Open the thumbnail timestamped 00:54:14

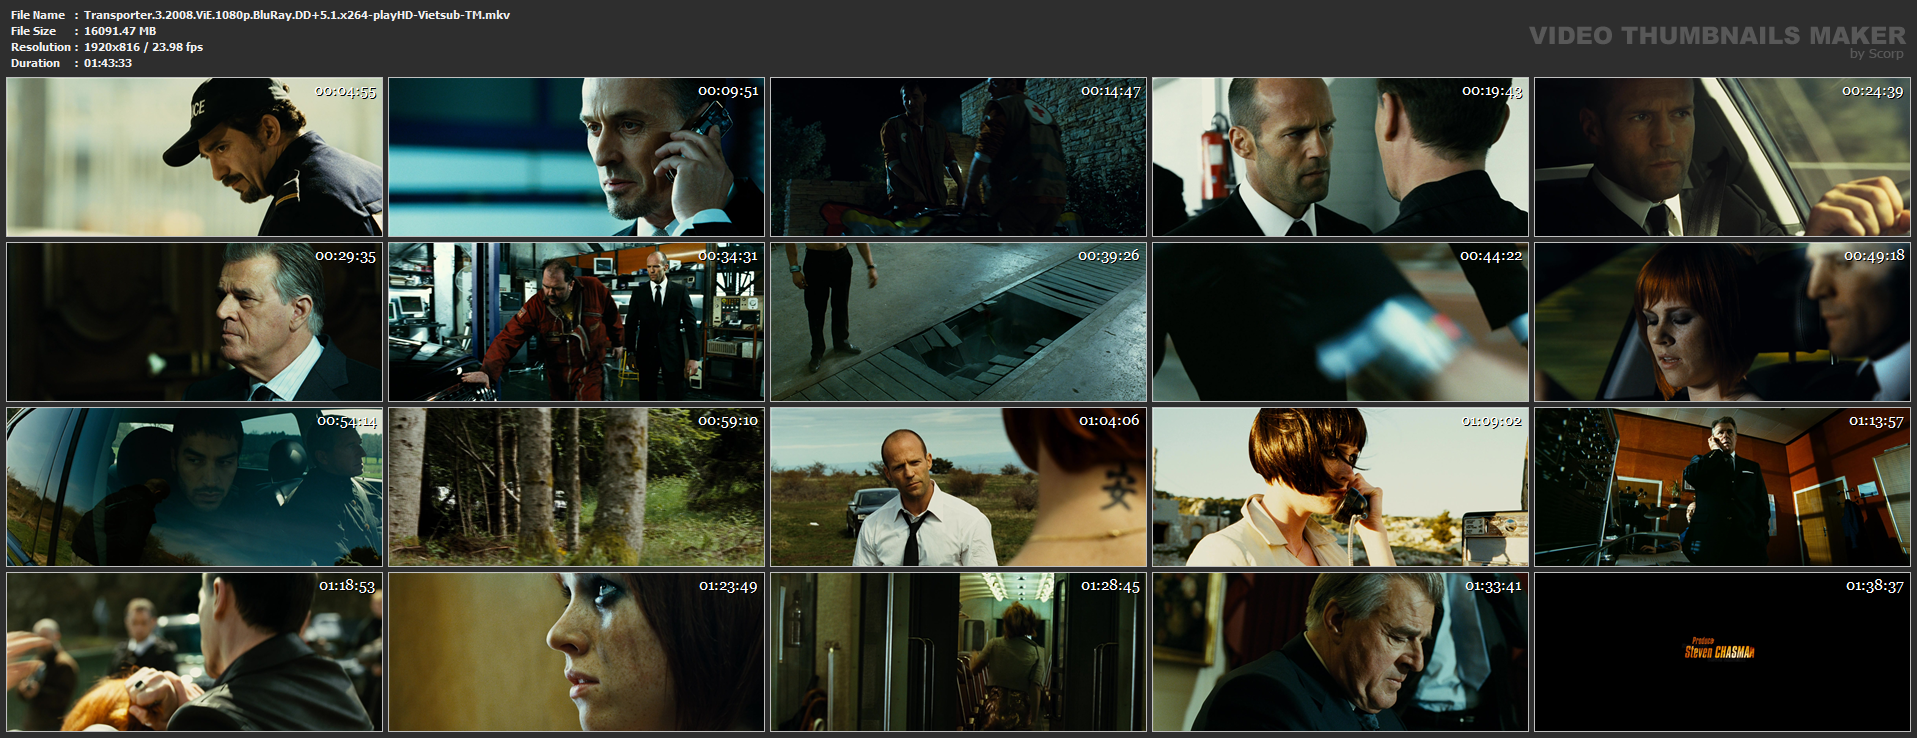click(194, 487)
